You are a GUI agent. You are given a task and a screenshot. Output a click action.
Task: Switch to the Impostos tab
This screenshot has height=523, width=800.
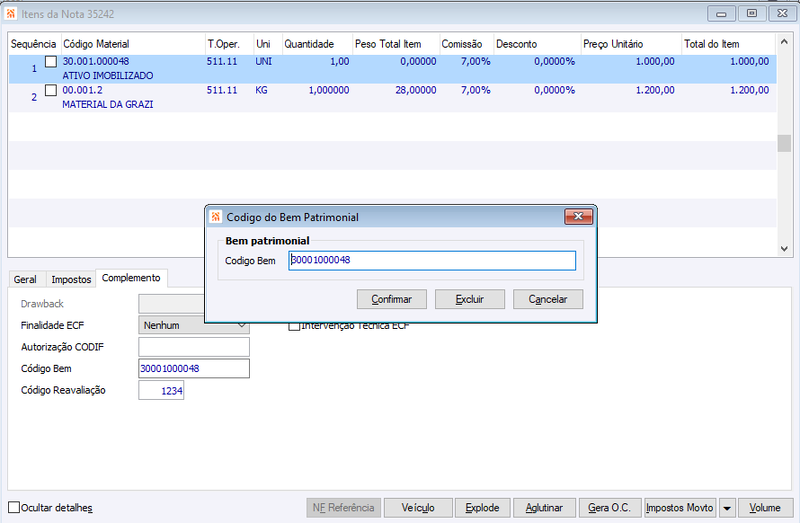(71, 279)
